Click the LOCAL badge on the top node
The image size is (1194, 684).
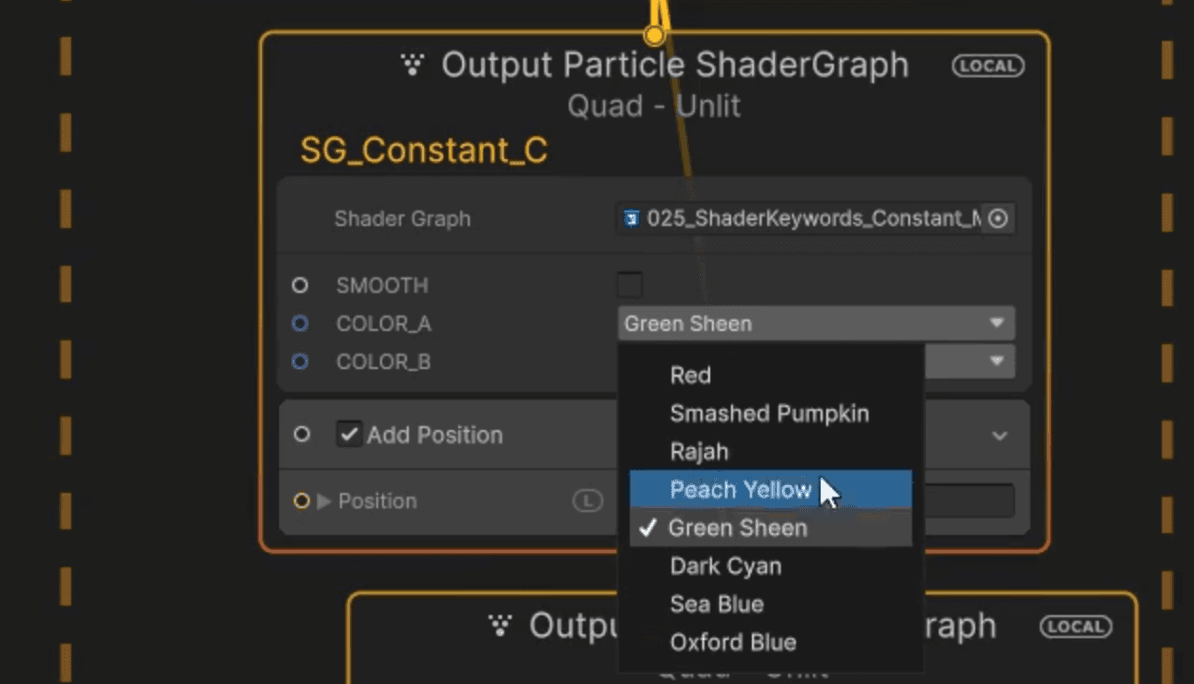[x=987, y=65]
